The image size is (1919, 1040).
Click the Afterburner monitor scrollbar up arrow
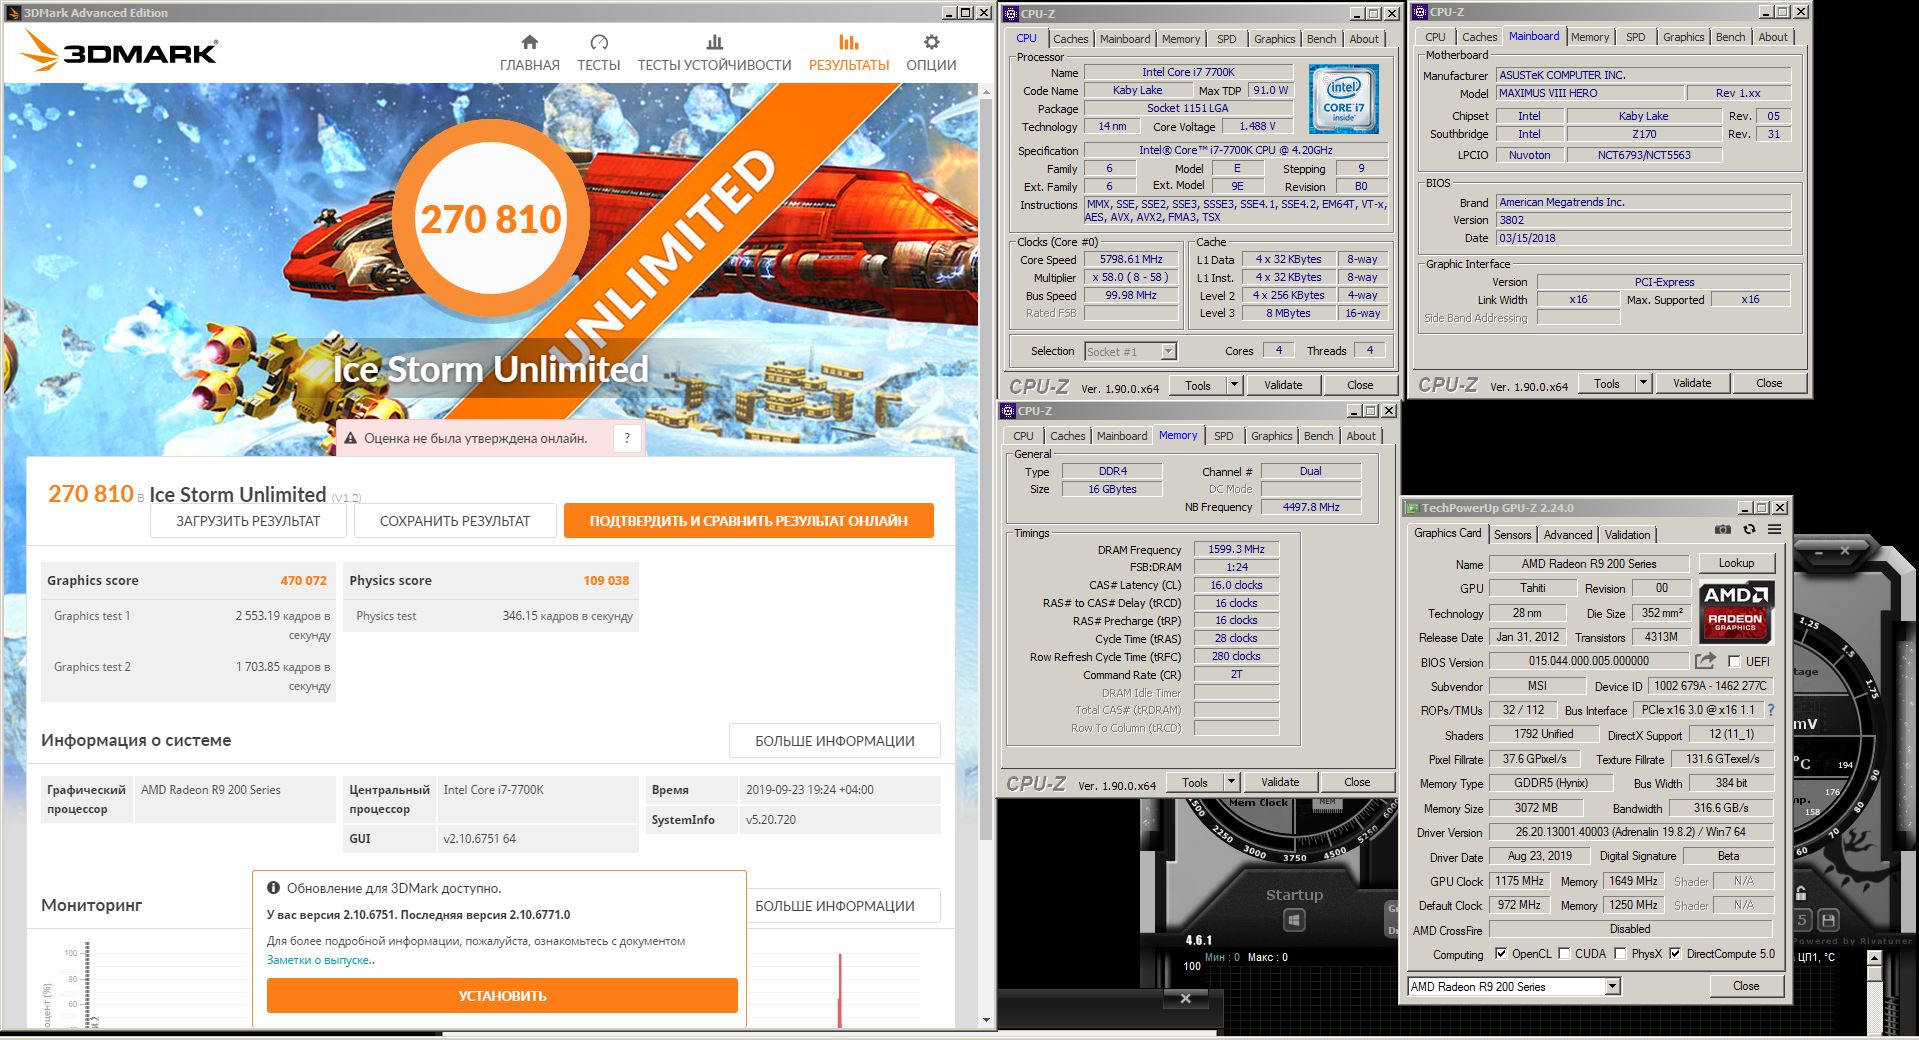click(1874, 958)
